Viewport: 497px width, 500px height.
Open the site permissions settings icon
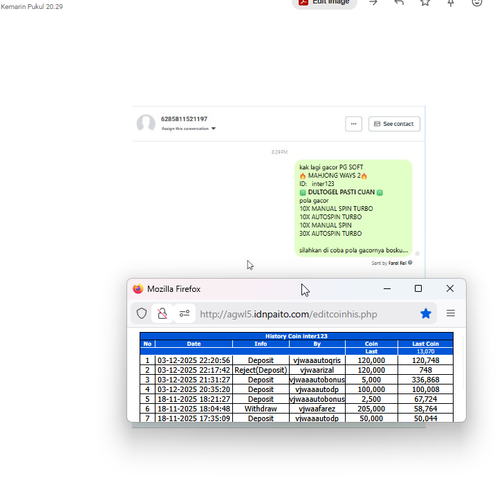(x=184, y=313)
